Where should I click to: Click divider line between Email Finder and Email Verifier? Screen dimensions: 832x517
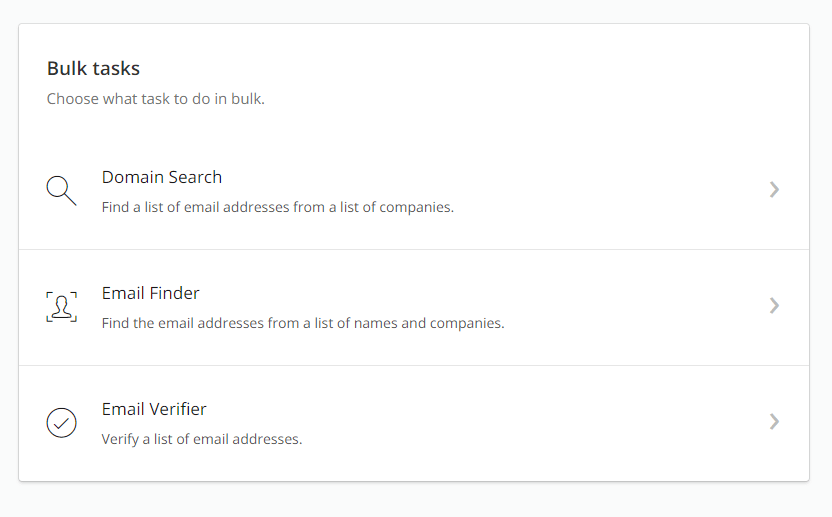pos(414,365)
